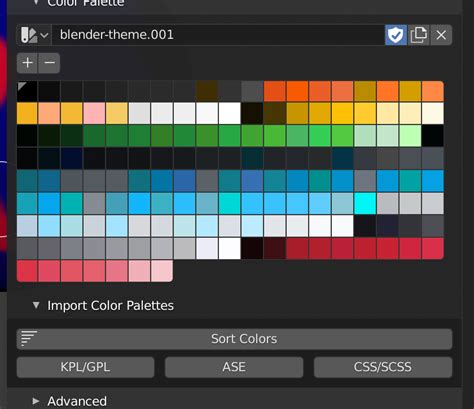Expand the Advanced section
Screen dimensions: 474x409
(x=36, y=401)
